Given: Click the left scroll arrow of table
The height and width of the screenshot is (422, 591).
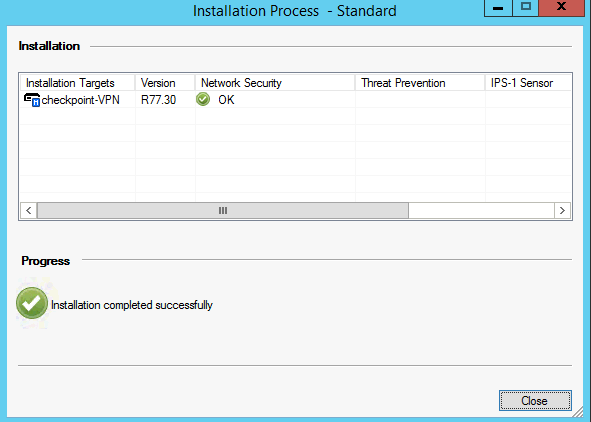Looking at the screenshot, I should (x=29, y=210).
